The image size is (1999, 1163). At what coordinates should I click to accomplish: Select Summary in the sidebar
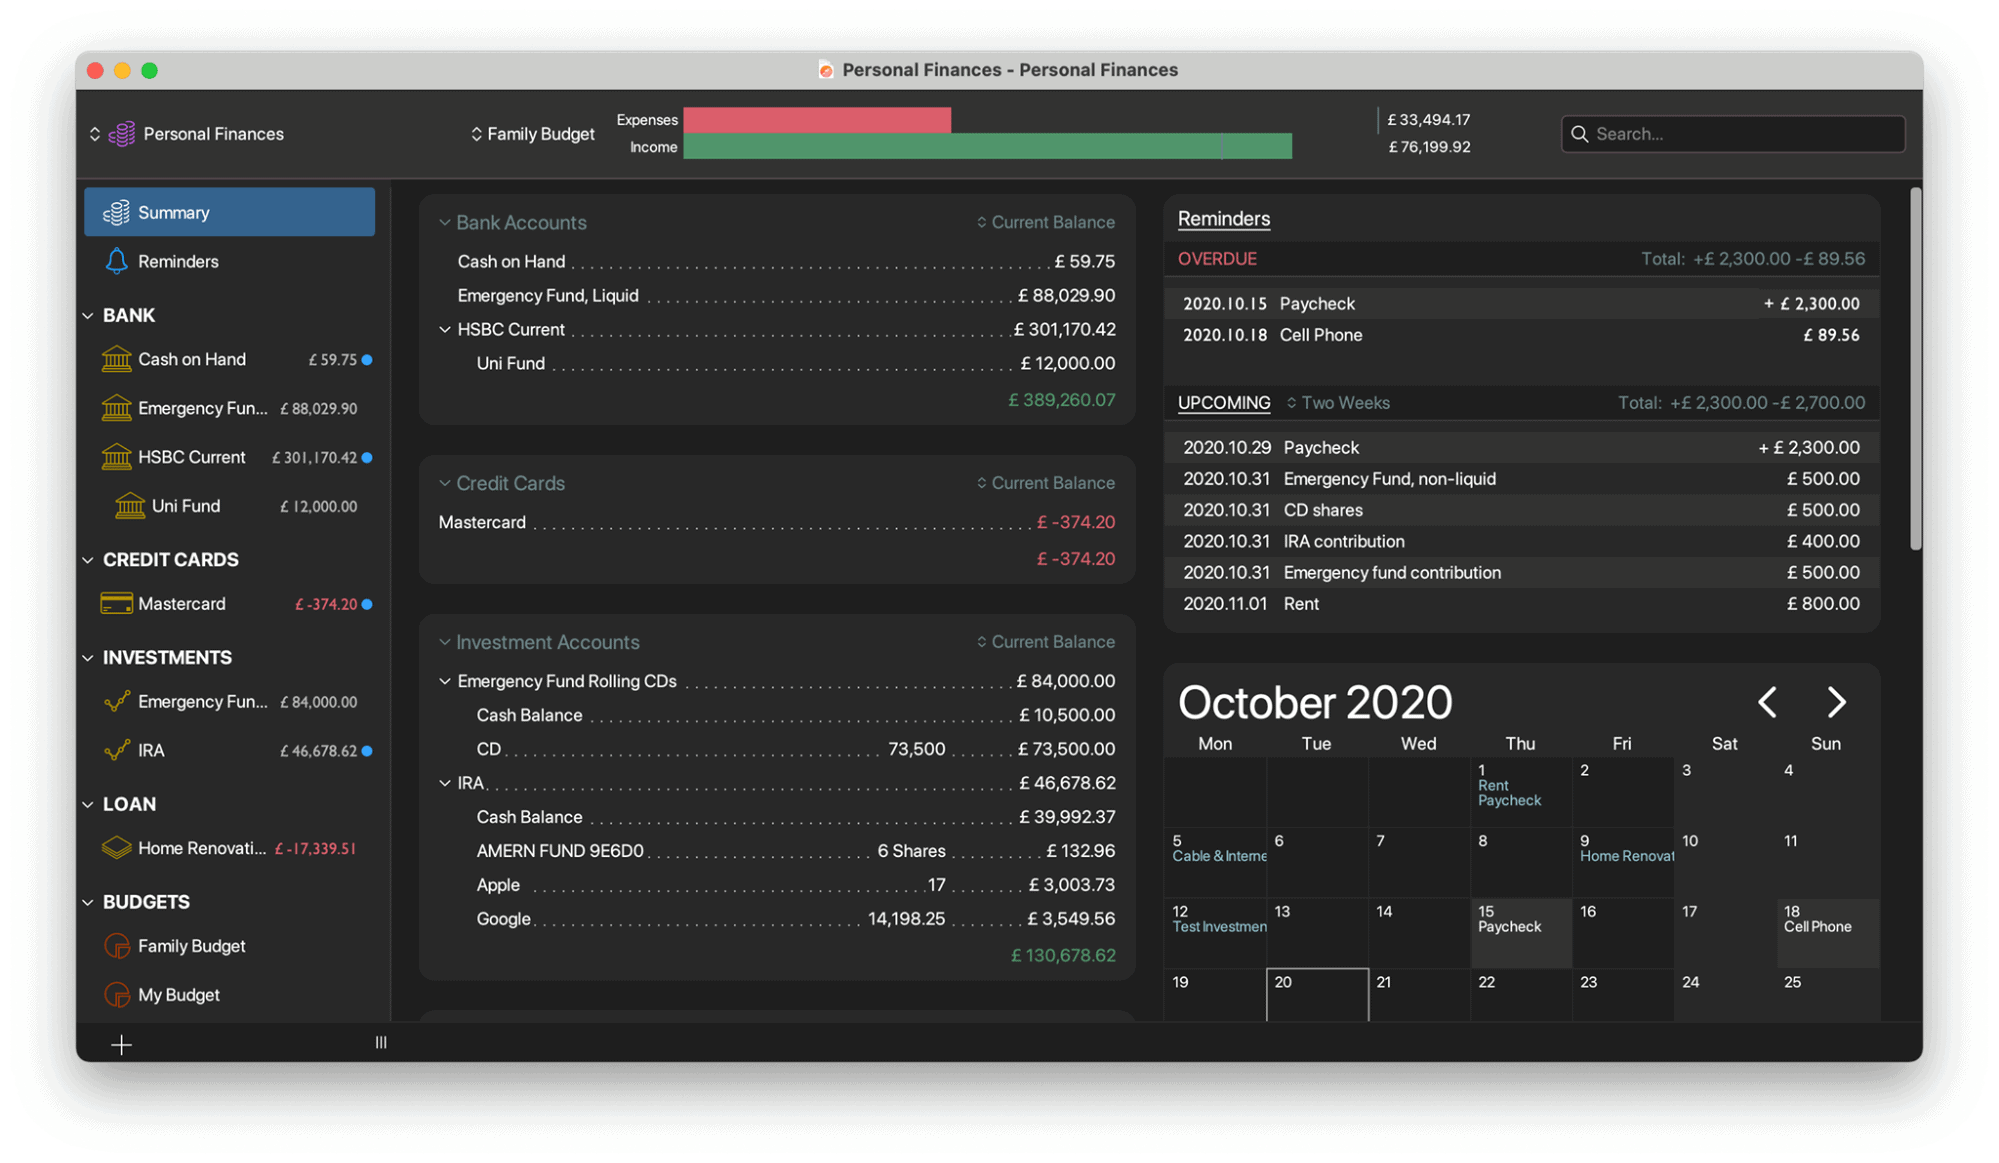(229, 212)
